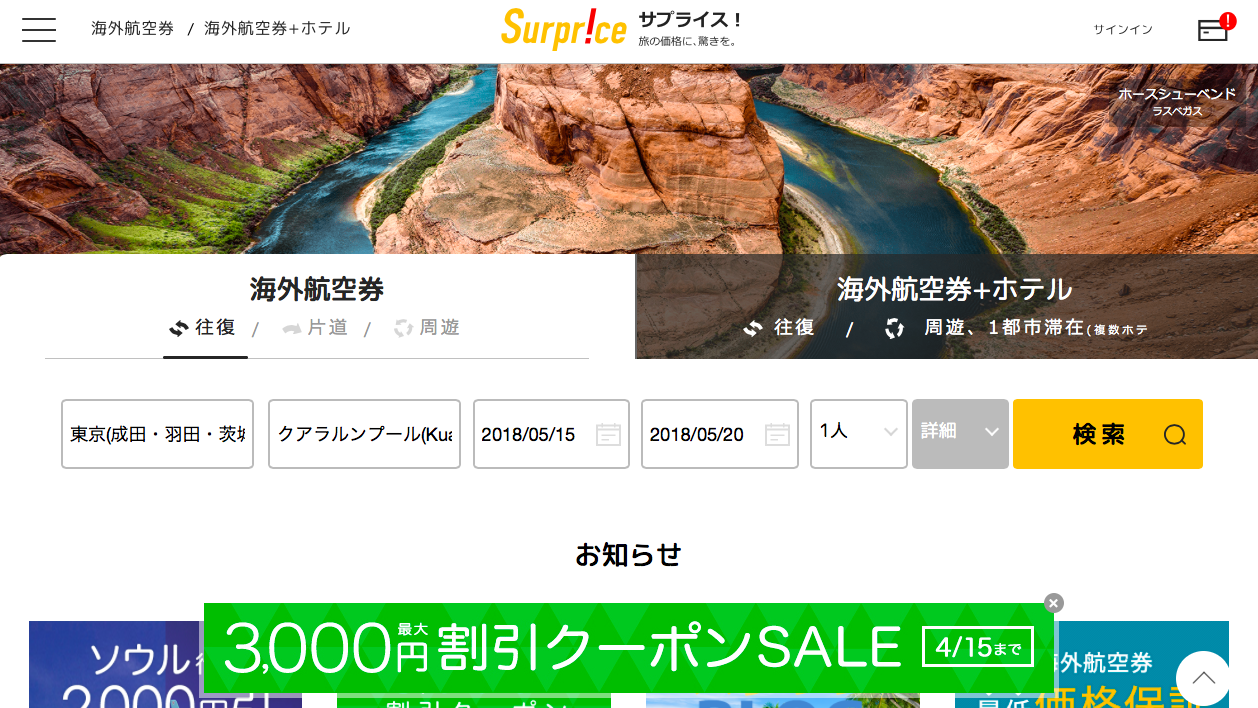The image size is (1258, 708).
Task: Switch to the 海外航空券+ホテル tab
Action: click(954, 290)
